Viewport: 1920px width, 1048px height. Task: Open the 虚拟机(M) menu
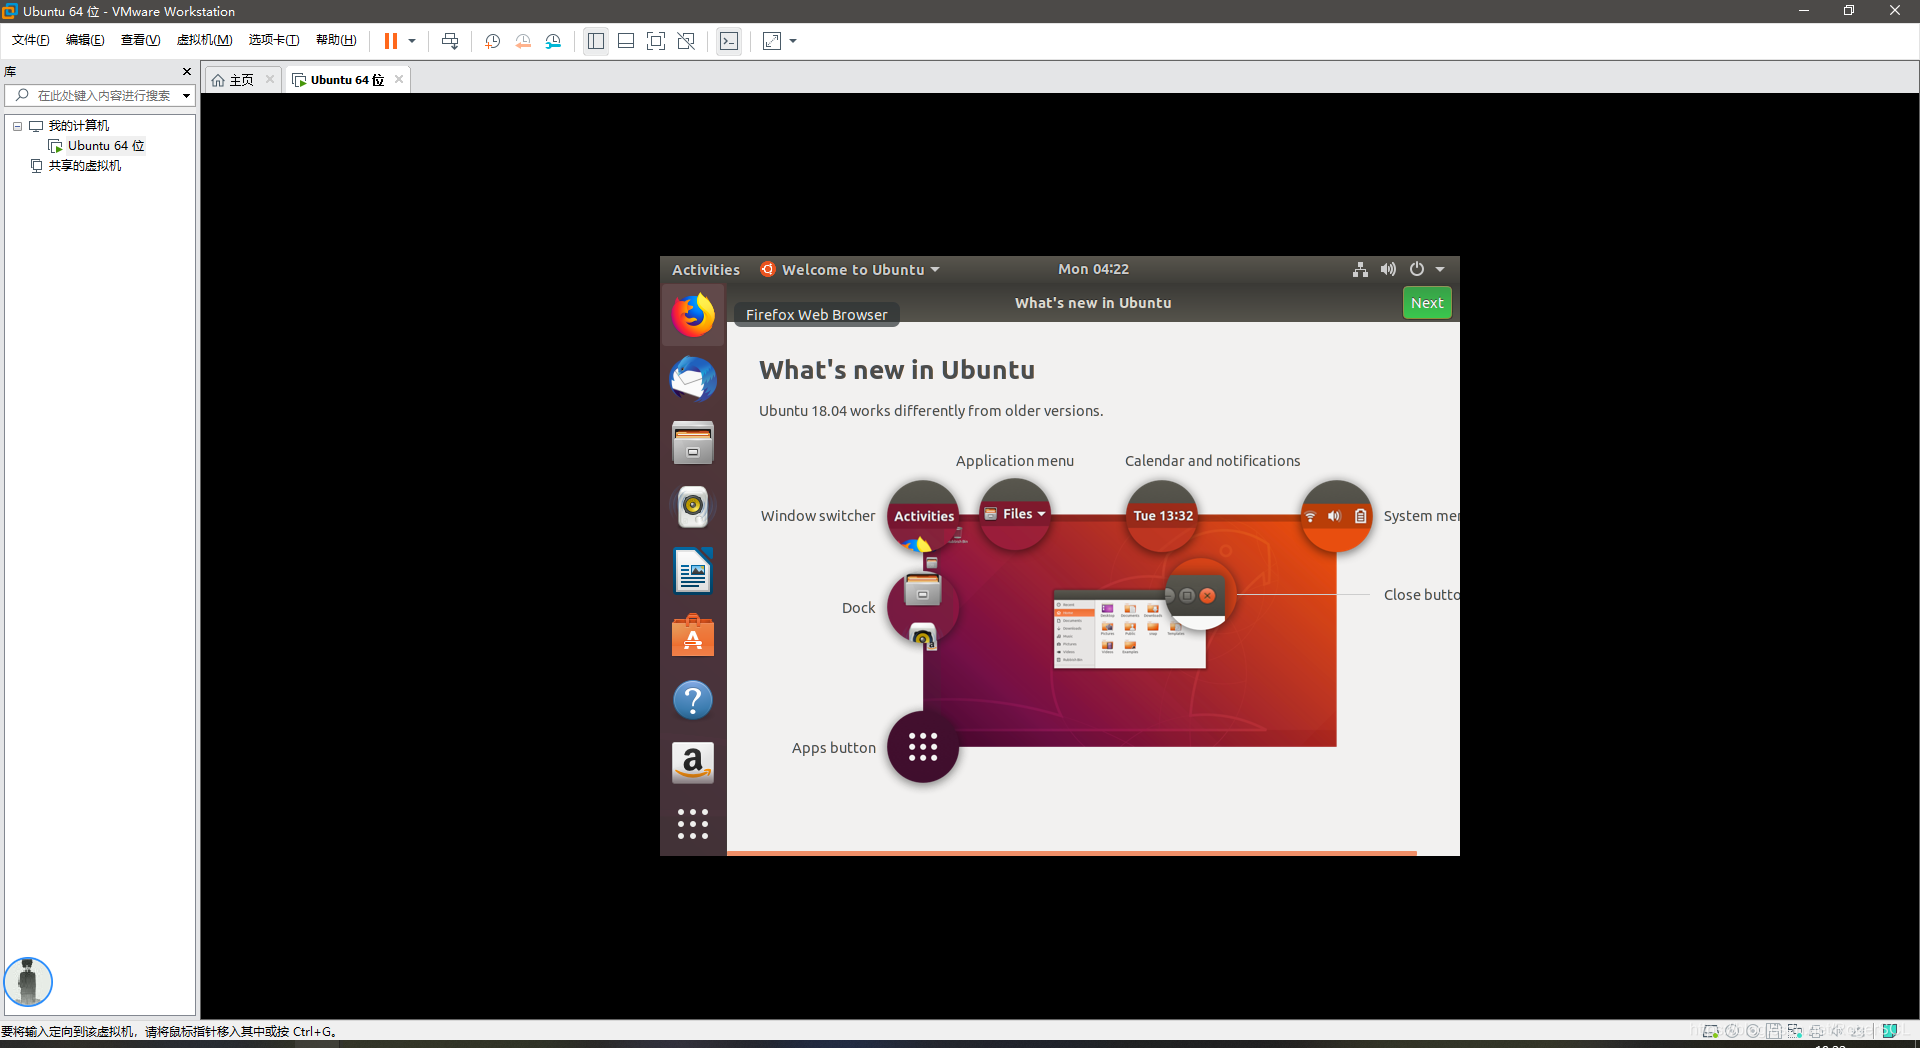pyautogui.click(x=204, y=40)
